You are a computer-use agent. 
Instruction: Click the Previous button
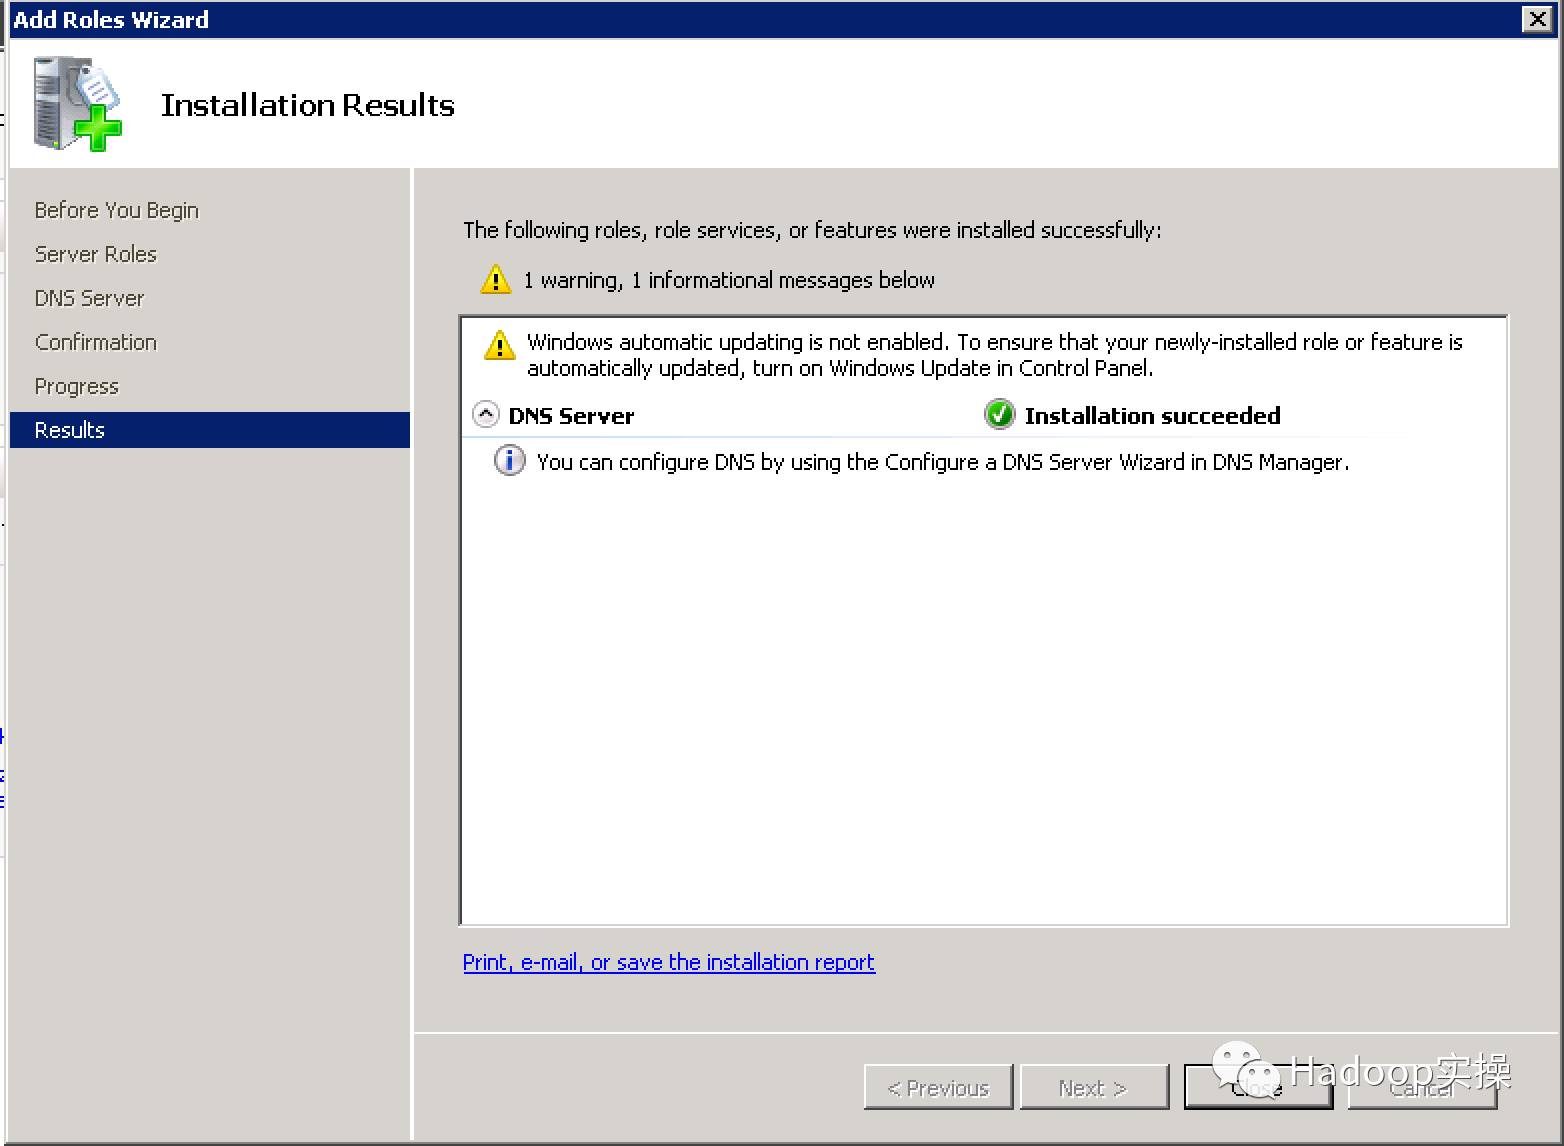[x=937, y=1087]
